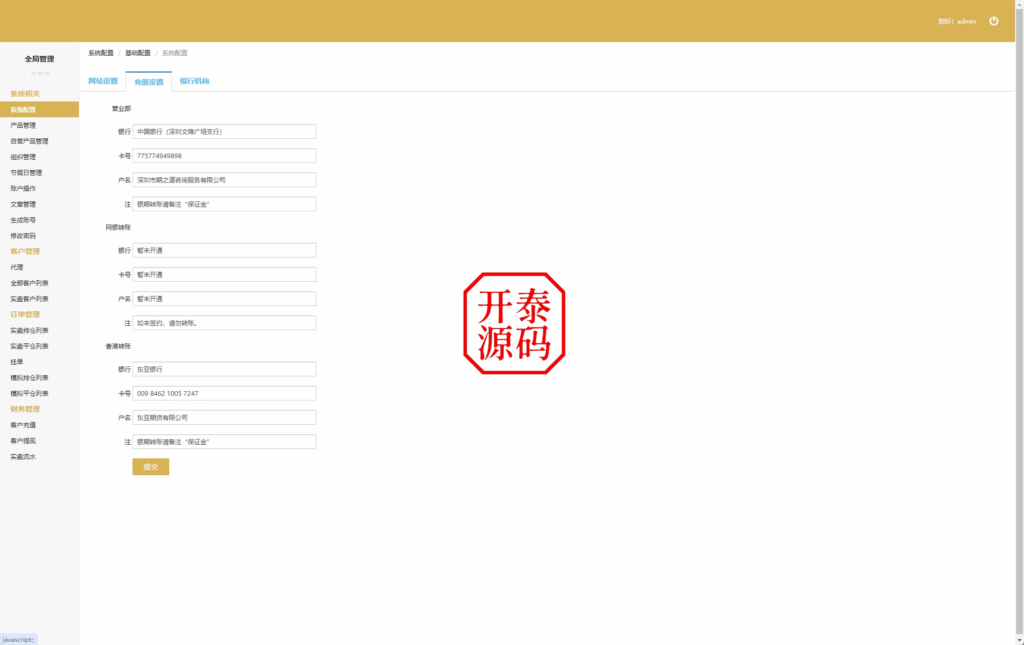This screenshot has width=1024, height=645.
Task: Click the 基础配置 breadcrumb link
Action: coord(138,53)
